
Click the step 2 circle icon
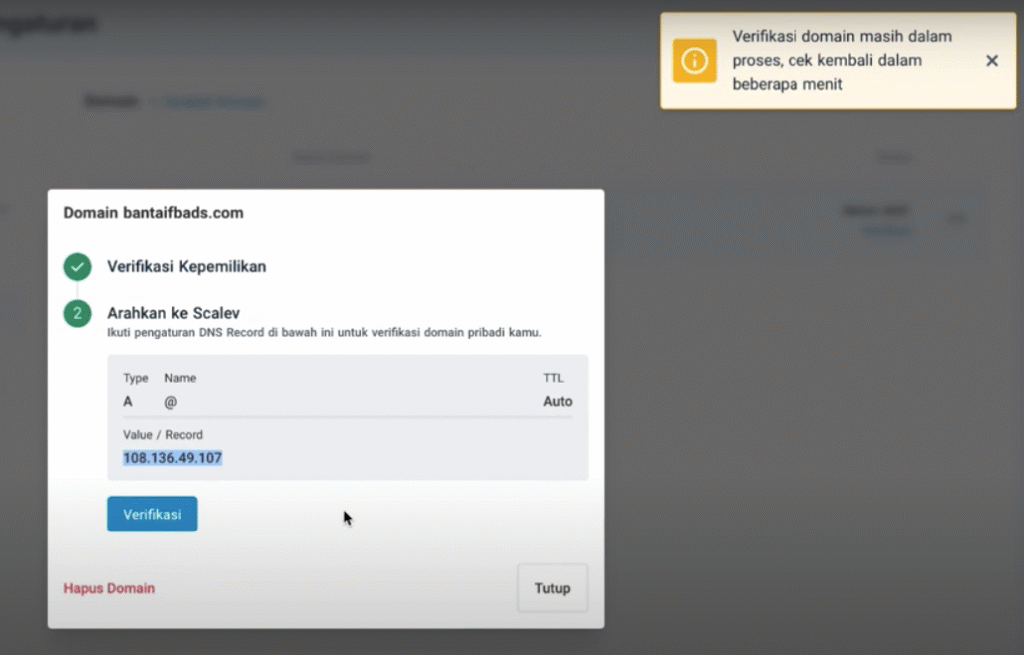tap(77, 313)
